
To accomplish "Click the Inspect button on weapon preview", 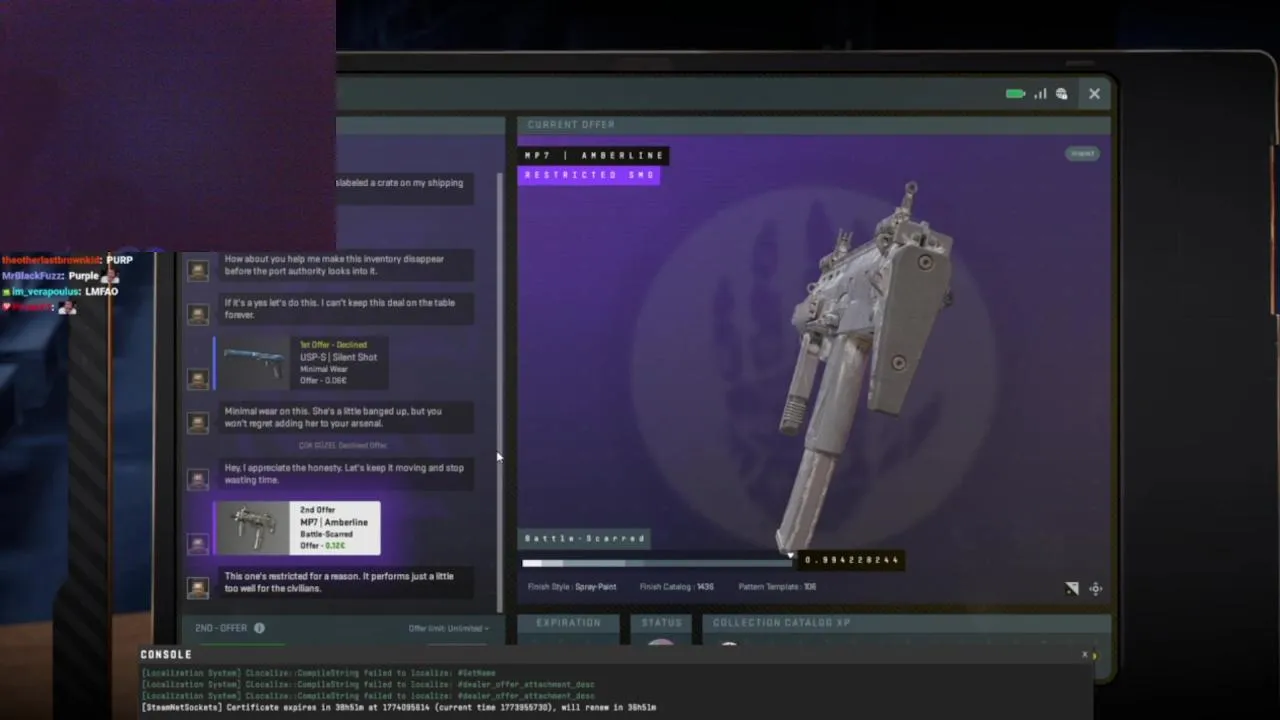I will pos(1082,153).
